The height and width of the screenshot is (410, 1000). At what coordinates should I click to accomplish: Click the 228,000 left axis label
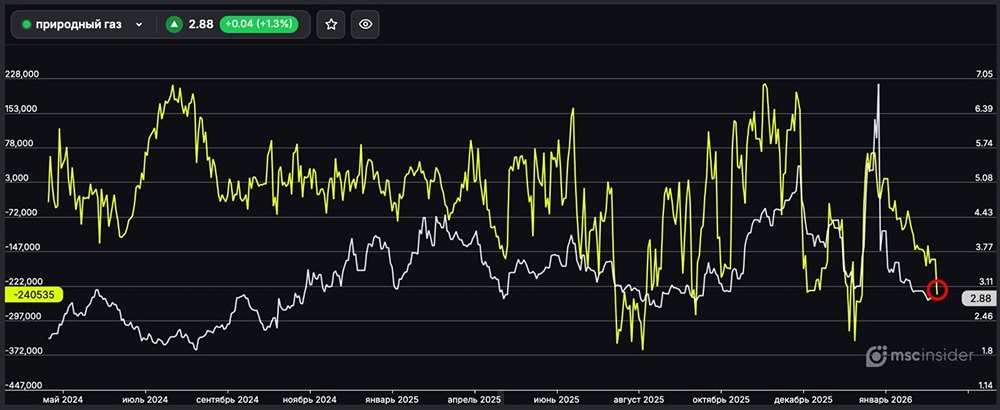[x=20, y=74]
